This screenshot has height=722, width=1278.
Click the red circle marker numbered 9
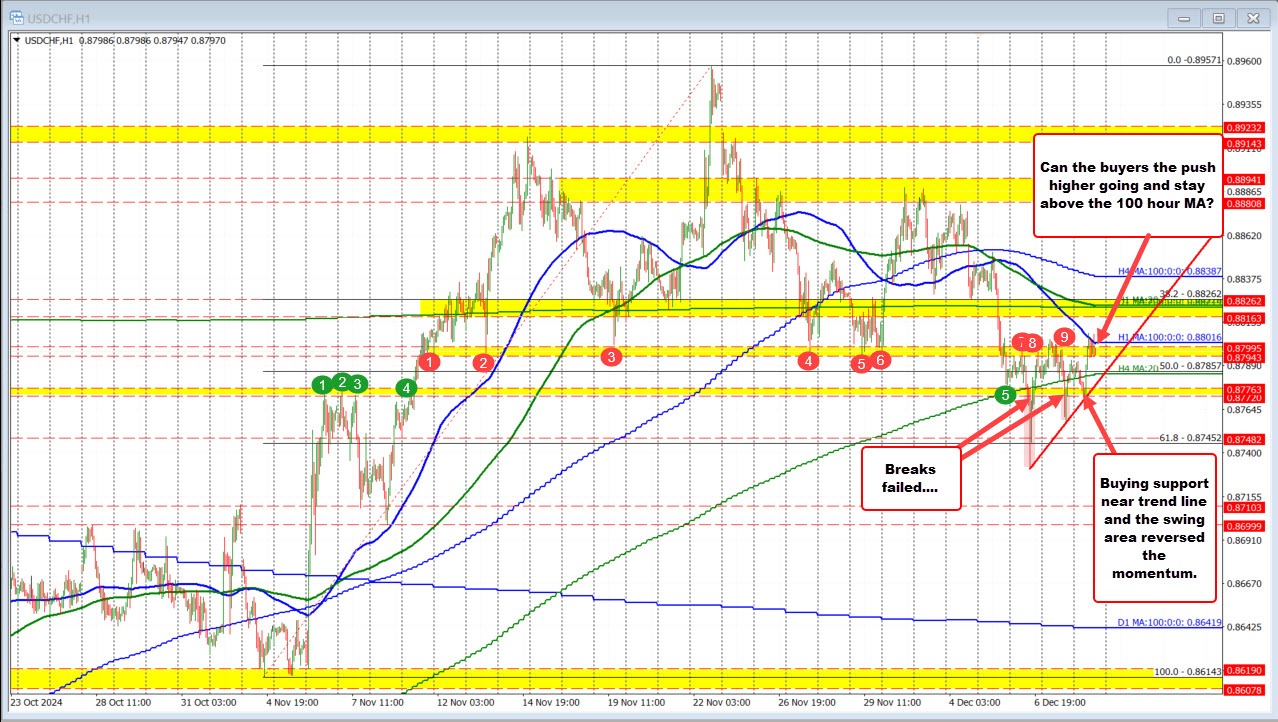1065,337
